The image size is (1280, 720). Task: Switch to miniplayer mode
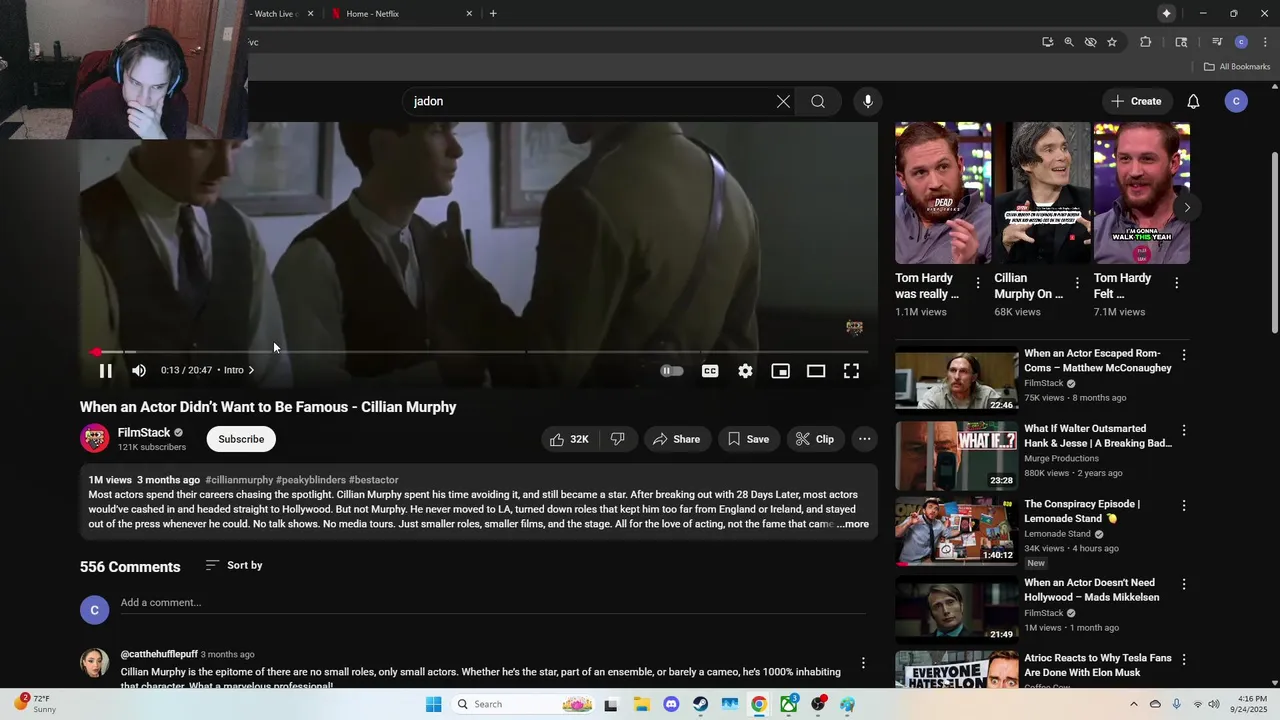[780, 371]
